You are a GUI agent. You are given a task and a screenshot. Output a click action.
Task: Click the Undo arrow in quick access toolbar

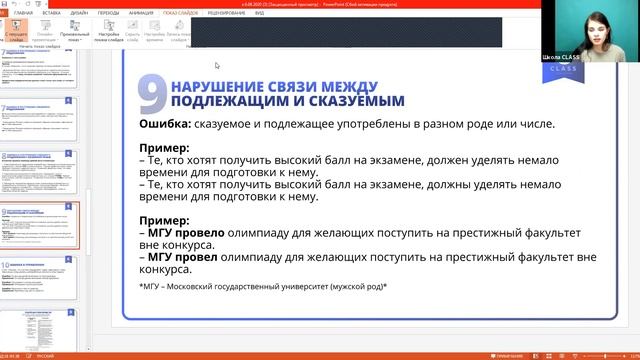[x=14, y=4]
